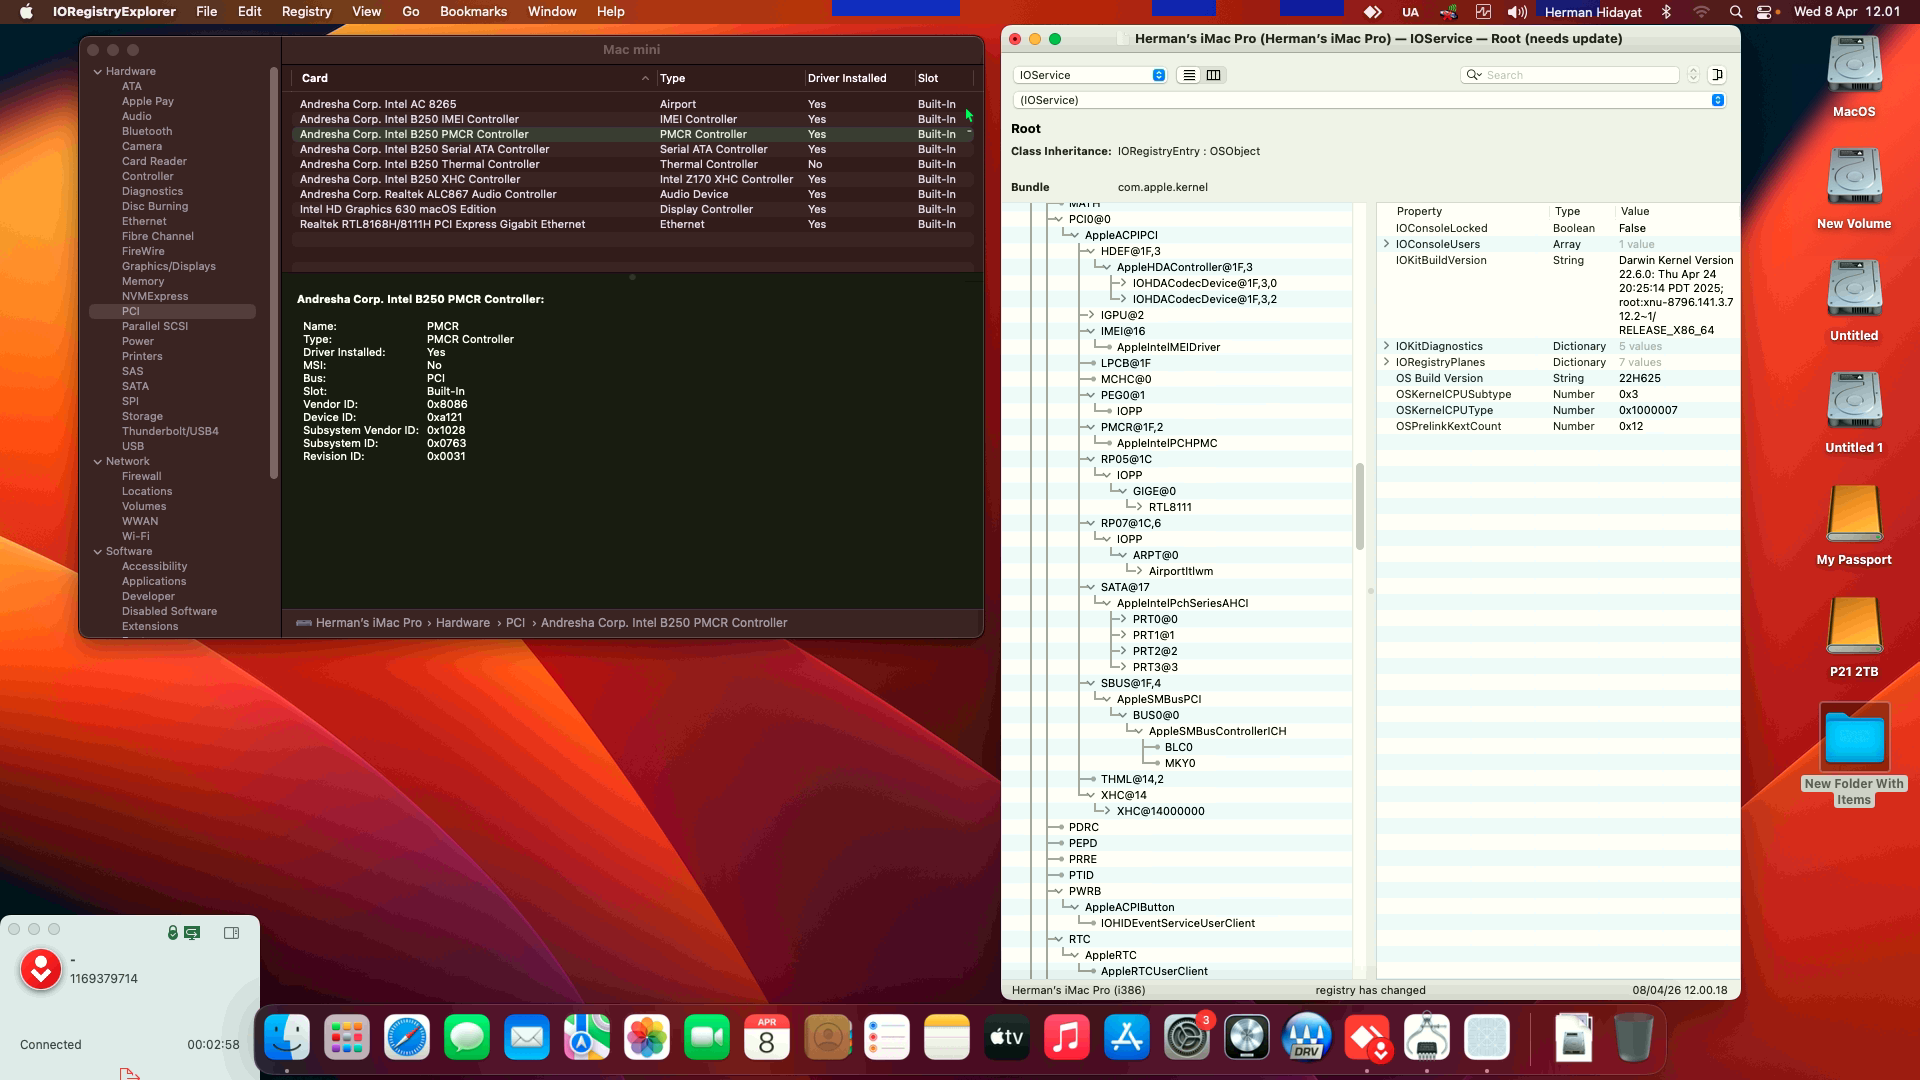Select Graphics/Displays in the System Information sidebar

168,266
